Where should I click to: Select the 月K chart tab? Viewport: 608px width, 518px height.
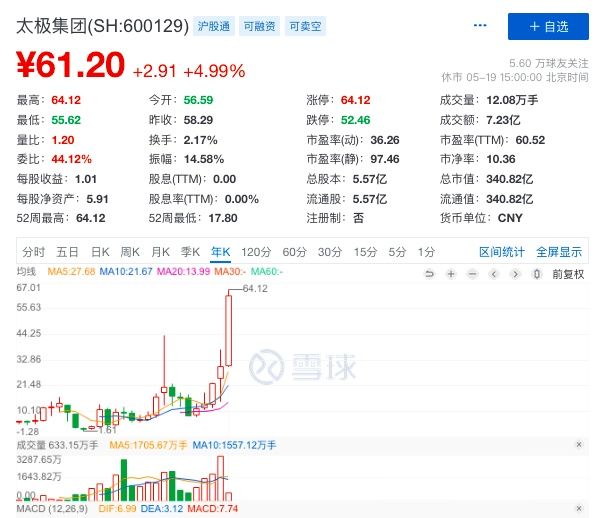[161, 252]
